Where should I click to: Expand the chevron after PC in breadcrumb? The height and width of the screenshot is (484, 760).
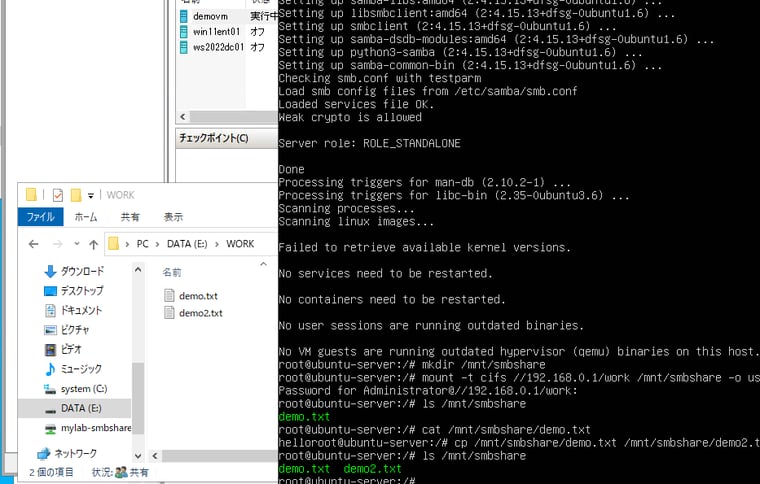[158, 244]
